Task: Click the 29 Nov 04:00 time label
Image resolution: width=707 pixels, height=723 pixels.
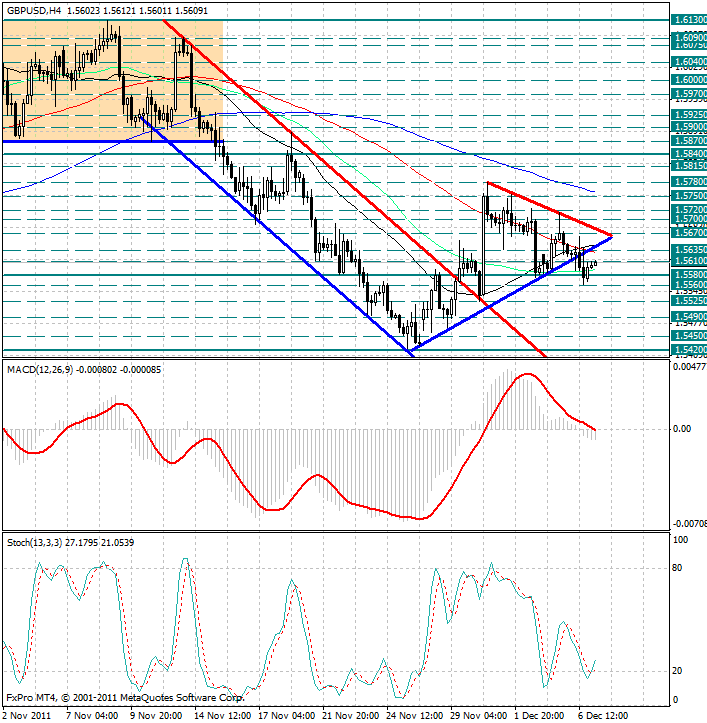Action: pos(479,716)
